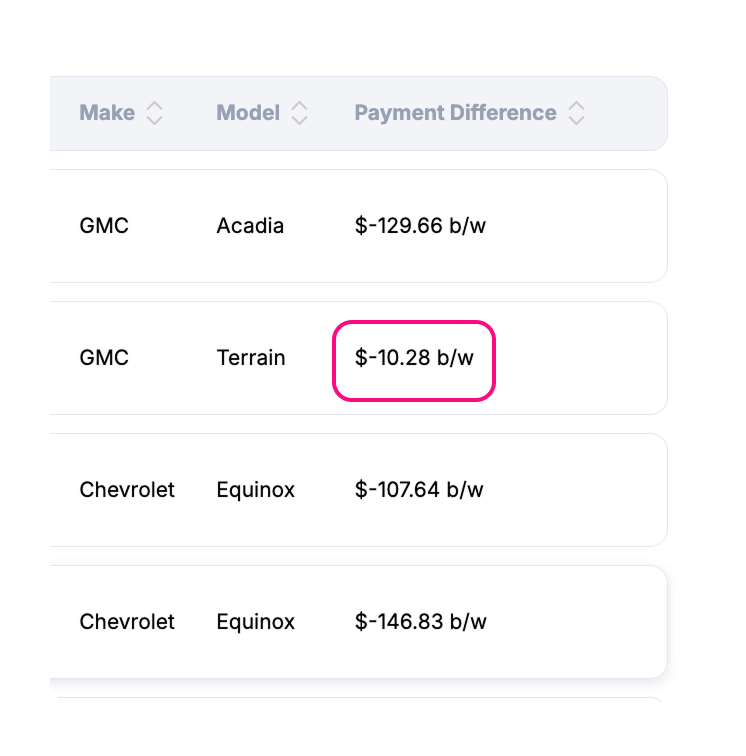Click the sort arrows beside Model
Screen dimensions: 746x756
[x=299, y=113]
